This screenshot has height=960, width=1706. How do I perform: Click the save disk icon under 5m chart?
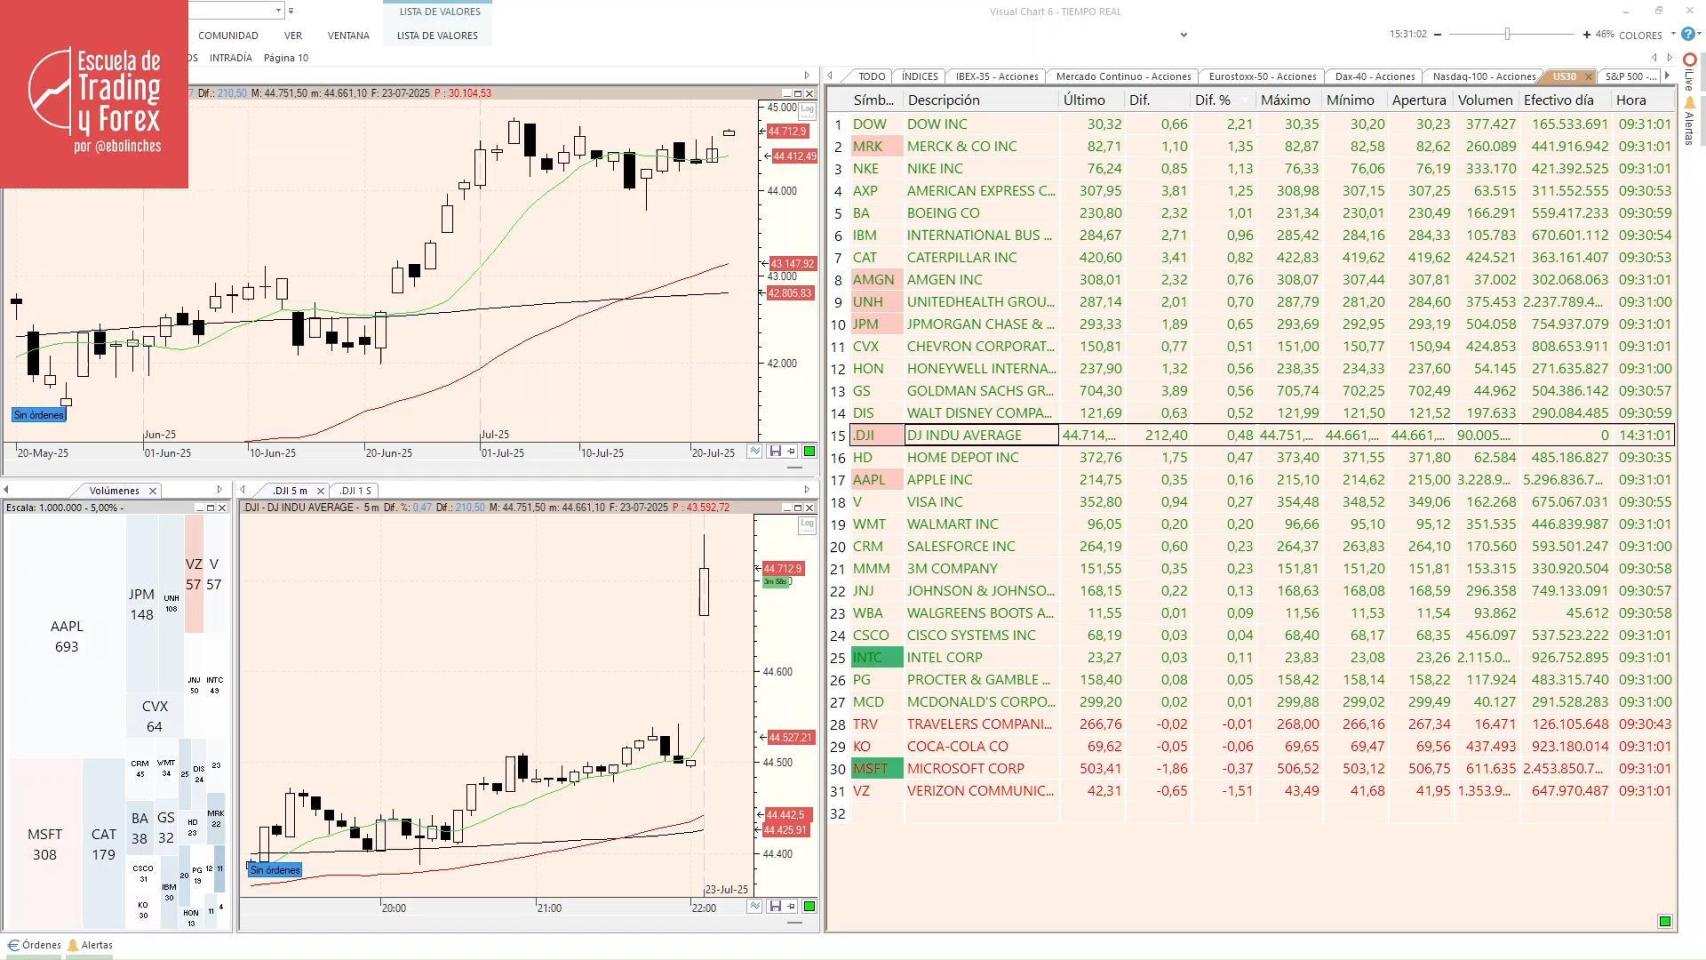pos(775,907)
